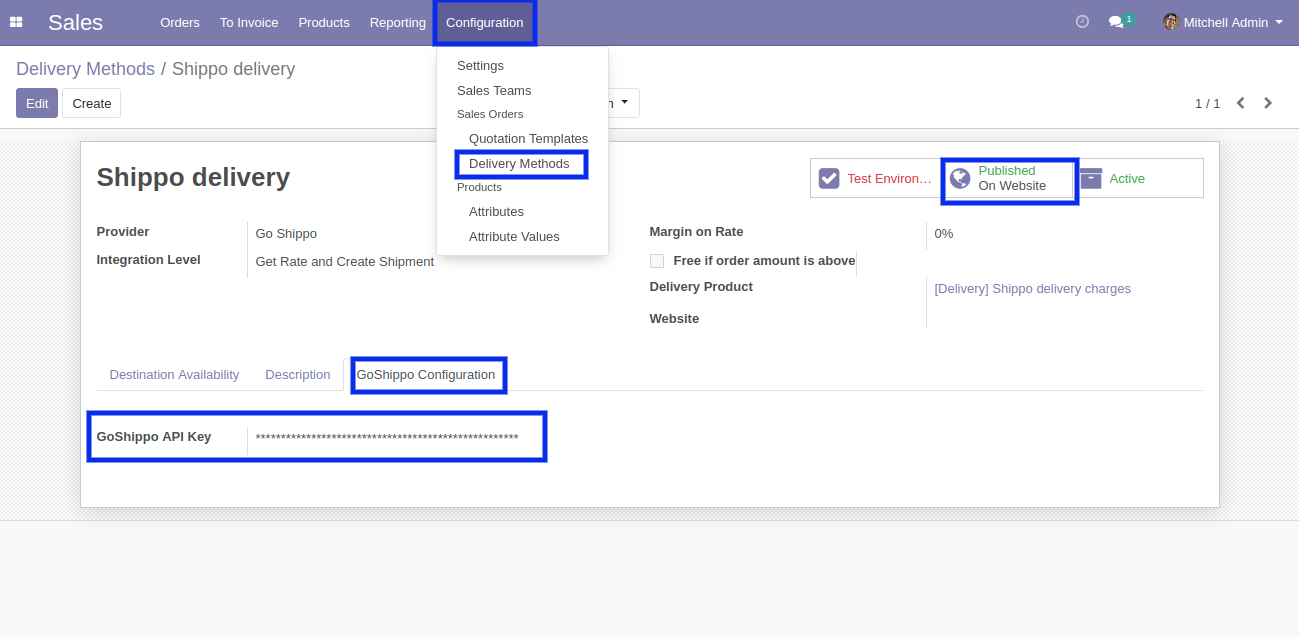Open the To Invoice menu
The height and width of the screenshot is (637, 1299).
[249, 22]
